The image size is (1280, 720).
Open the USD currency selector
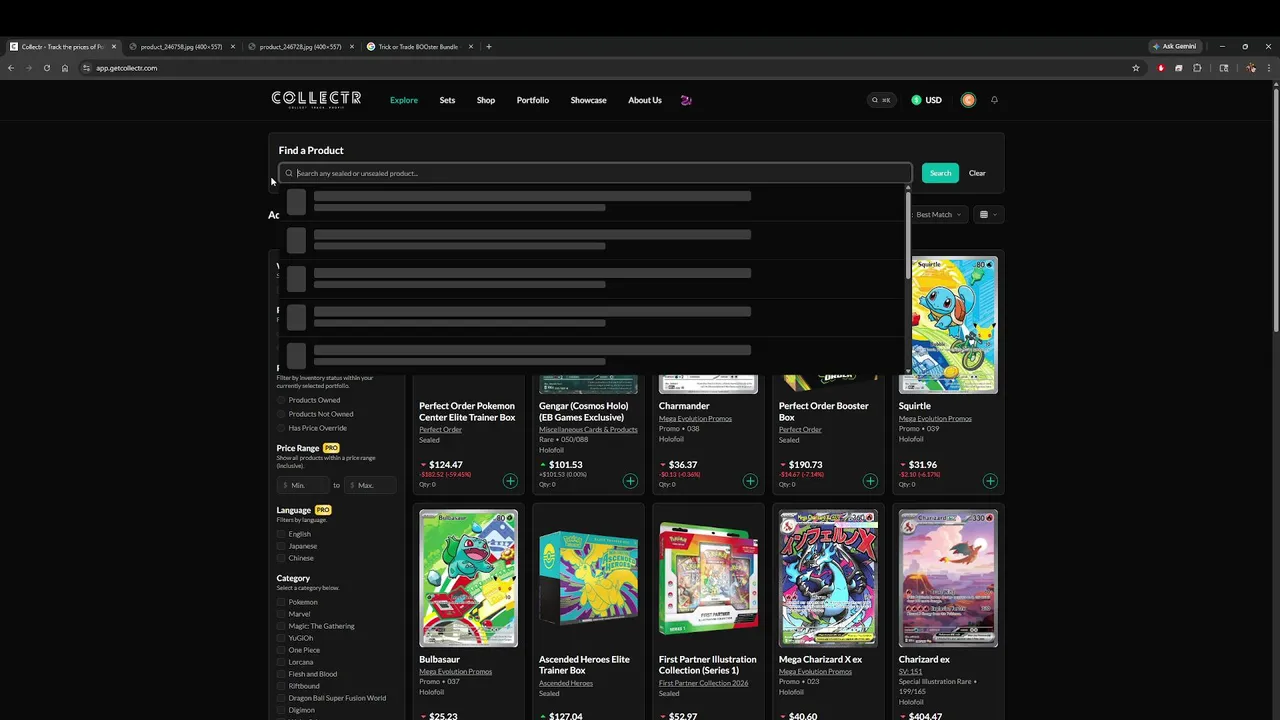[927, 100]
